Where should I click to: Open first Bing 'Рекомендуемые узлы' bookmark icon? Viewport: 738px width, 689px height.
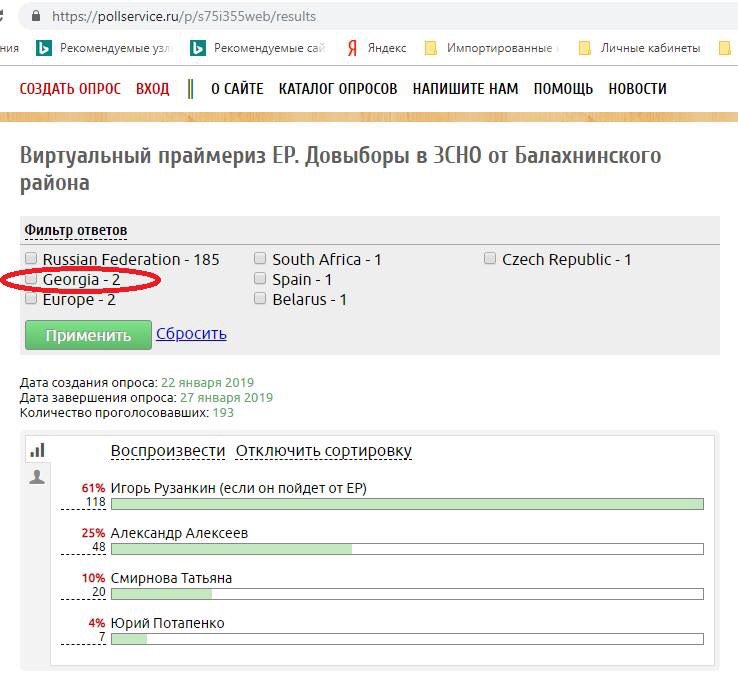pyautogui.click(x=44, y=48)
